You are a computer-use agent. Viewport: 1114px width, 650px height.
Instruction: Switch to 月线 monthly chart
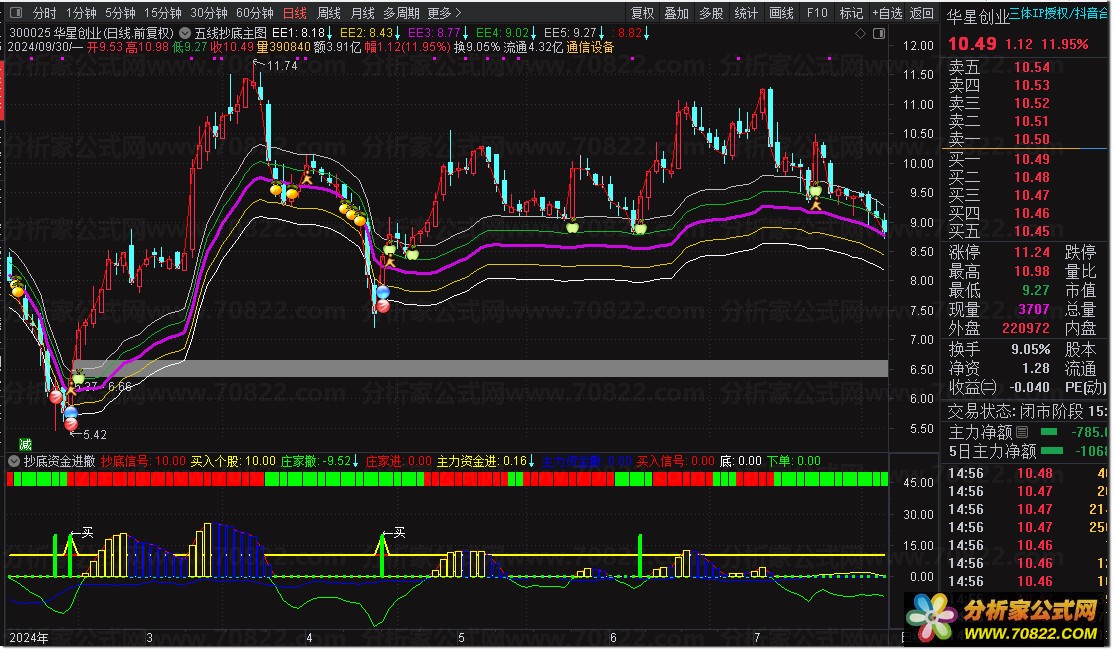(x=362, y=13)
